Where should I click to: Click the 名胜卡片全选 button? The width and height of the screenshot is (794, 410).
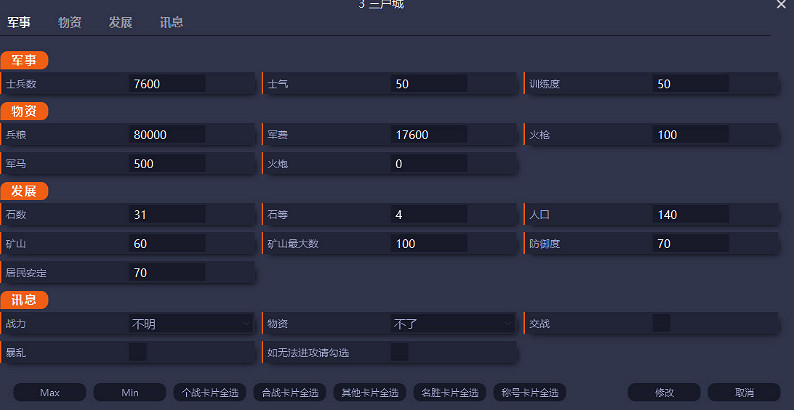449,392
